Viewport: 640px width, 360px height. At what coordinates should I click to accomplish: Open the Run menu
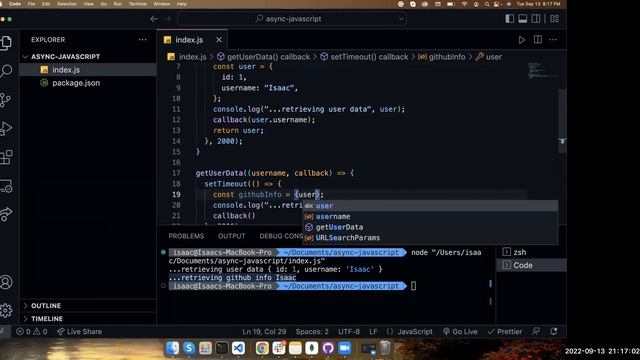tap(118, 4)
